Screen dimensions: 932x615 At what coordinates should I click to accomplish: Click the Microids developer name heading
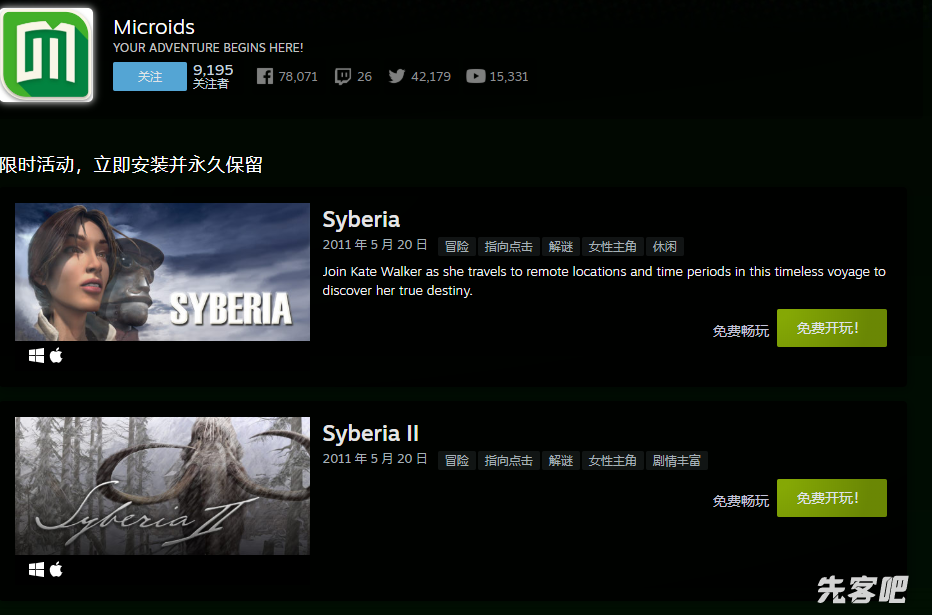click(x=154, y=27)
